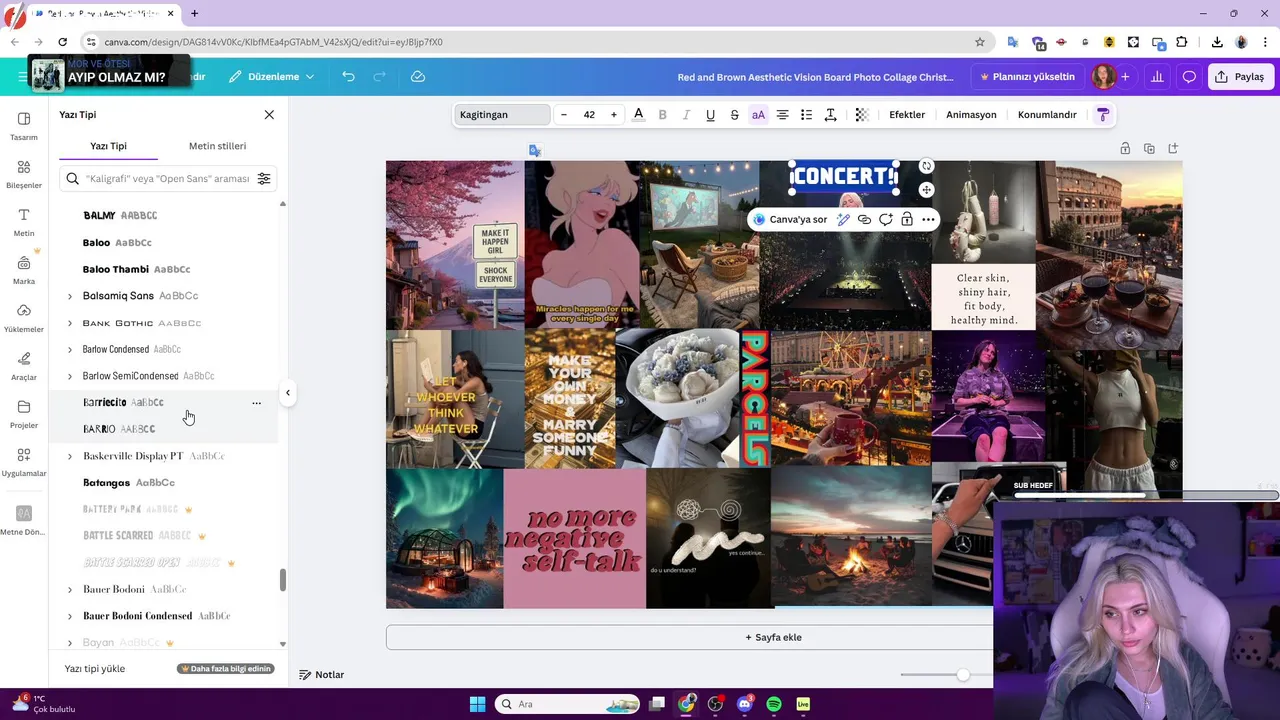
Task: Click the Paylaş share button
Action: click(1240, 77)
